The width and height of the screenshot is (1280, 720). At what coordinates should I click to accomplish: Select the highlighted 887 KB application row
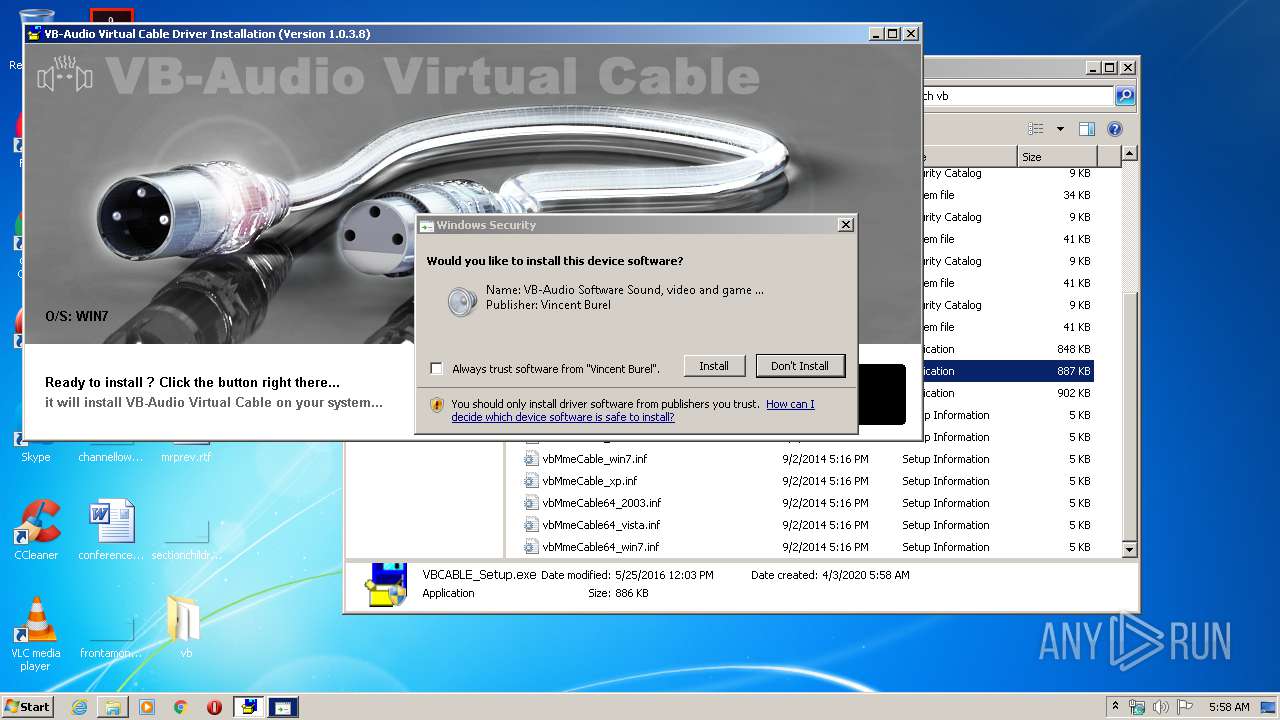[x=1007, y=371]
